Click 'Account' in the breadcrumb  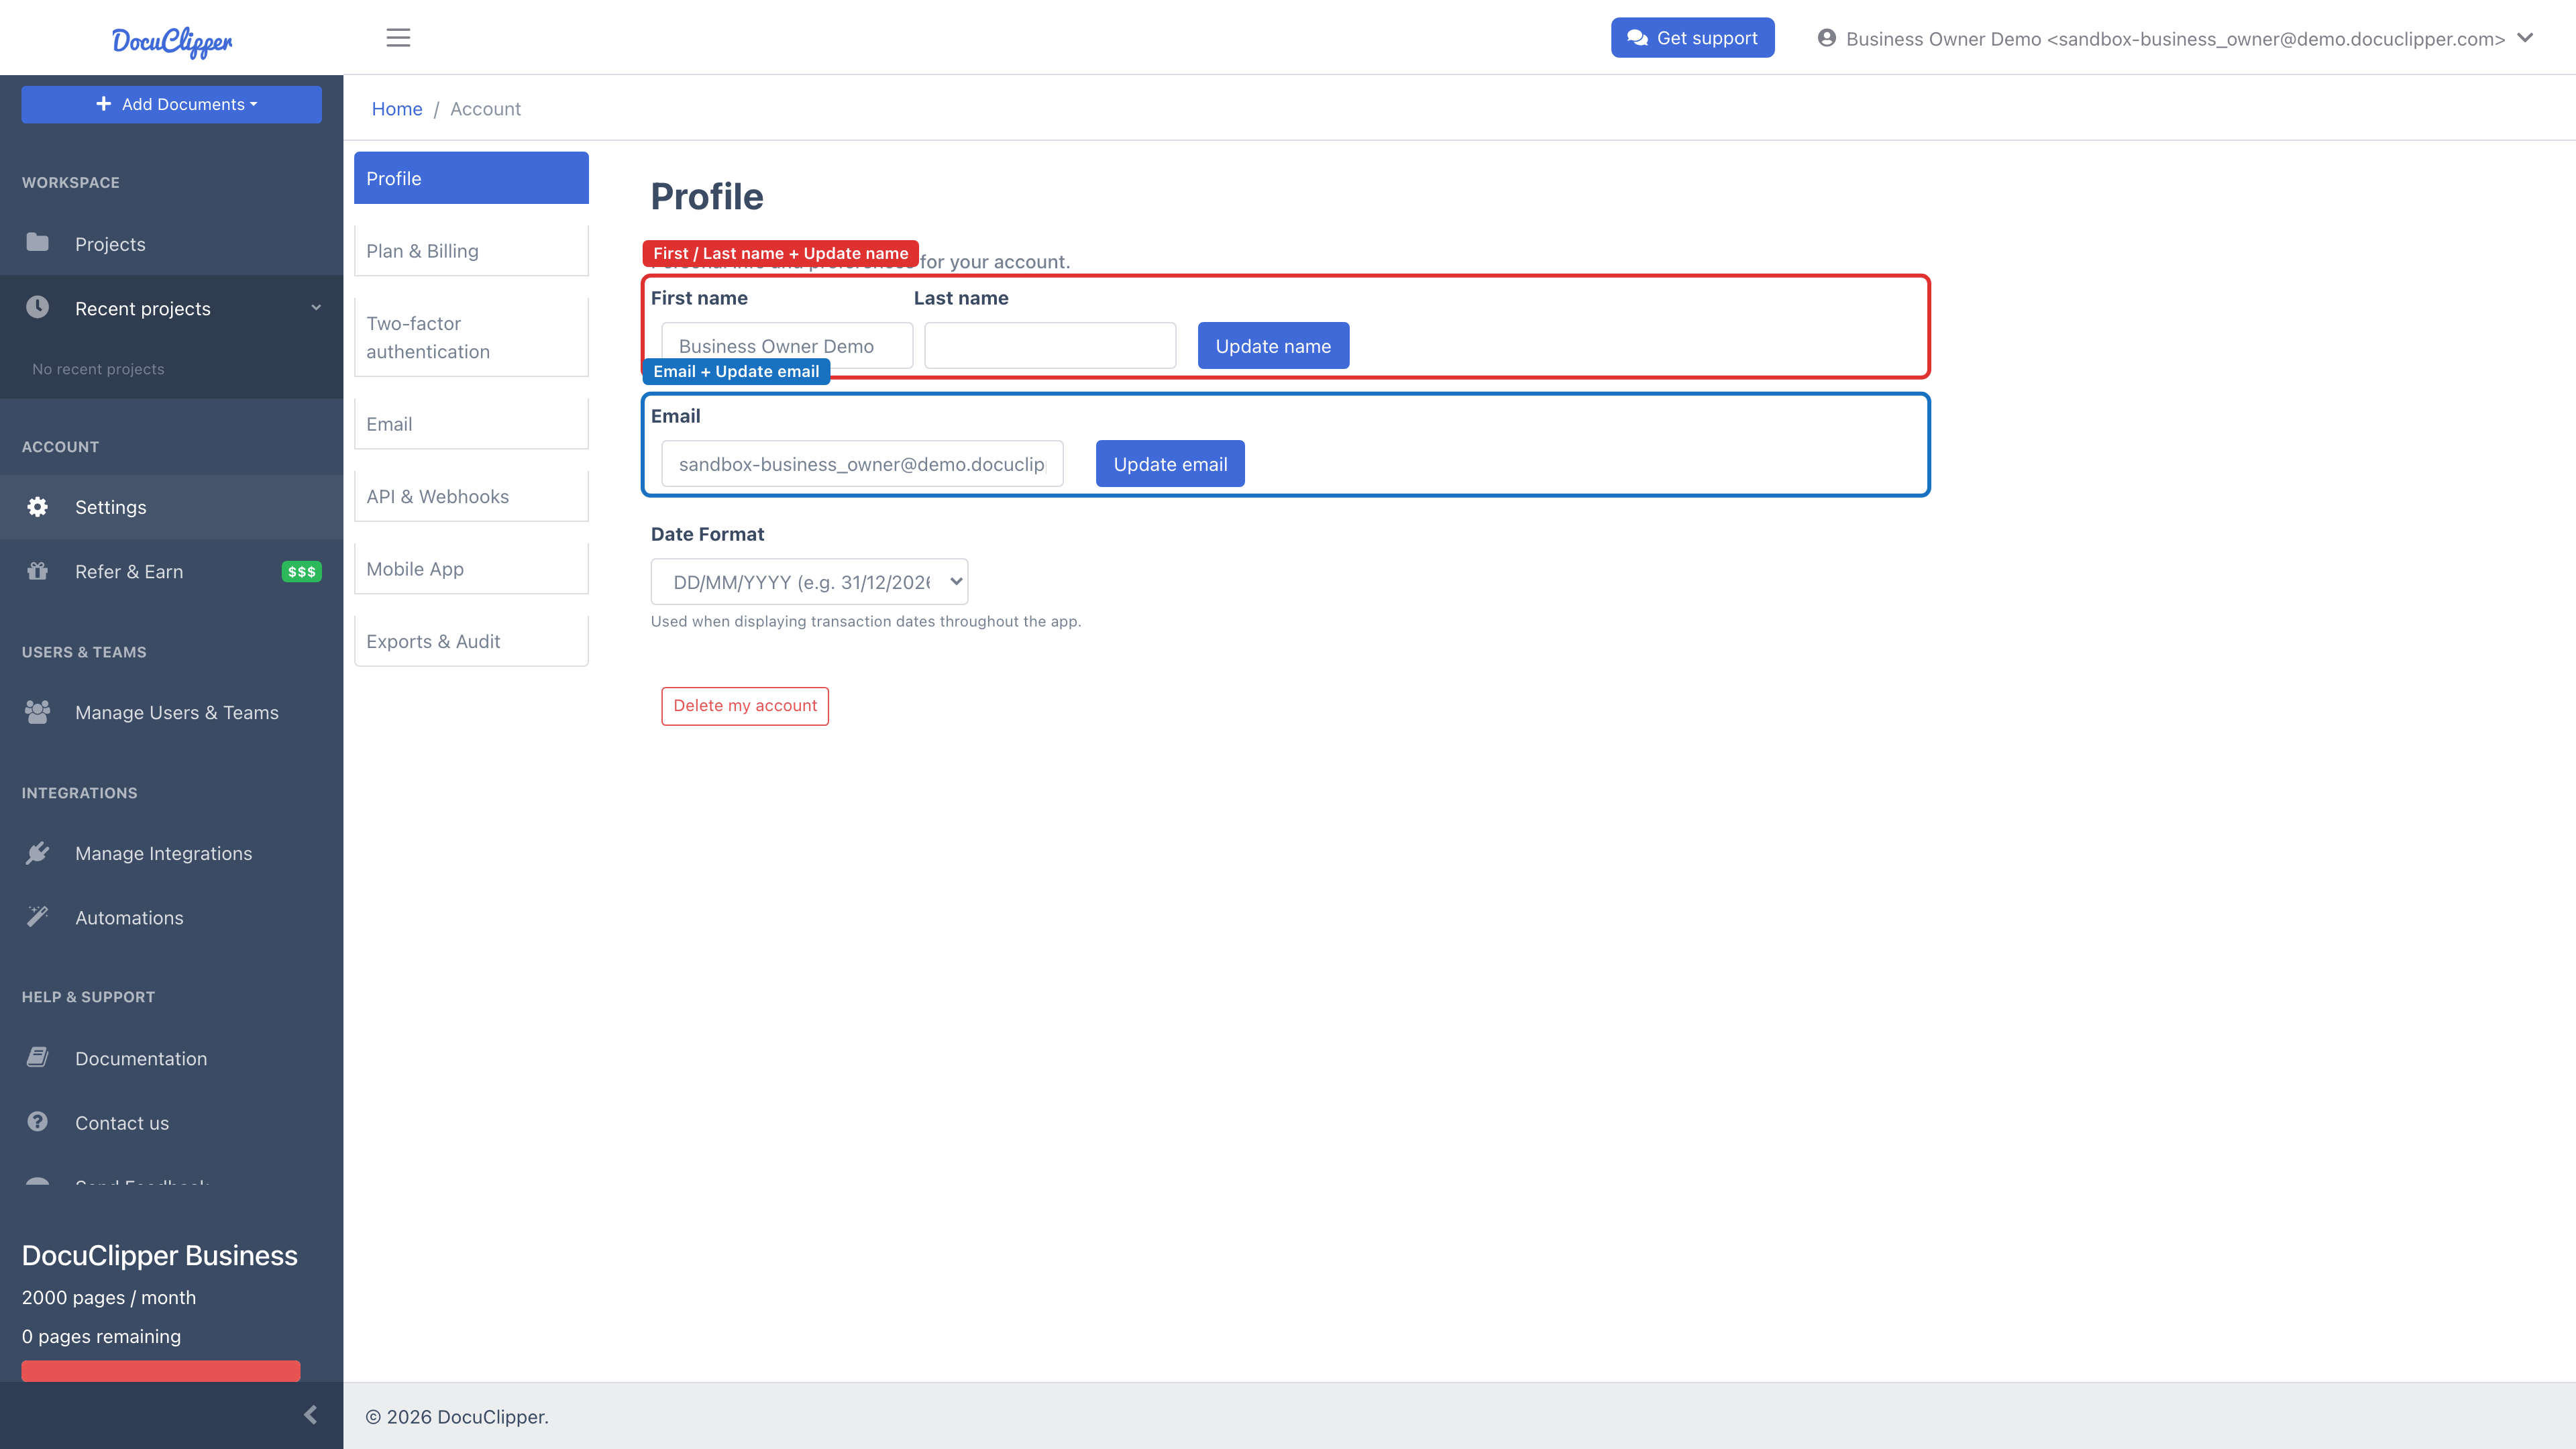485,109
